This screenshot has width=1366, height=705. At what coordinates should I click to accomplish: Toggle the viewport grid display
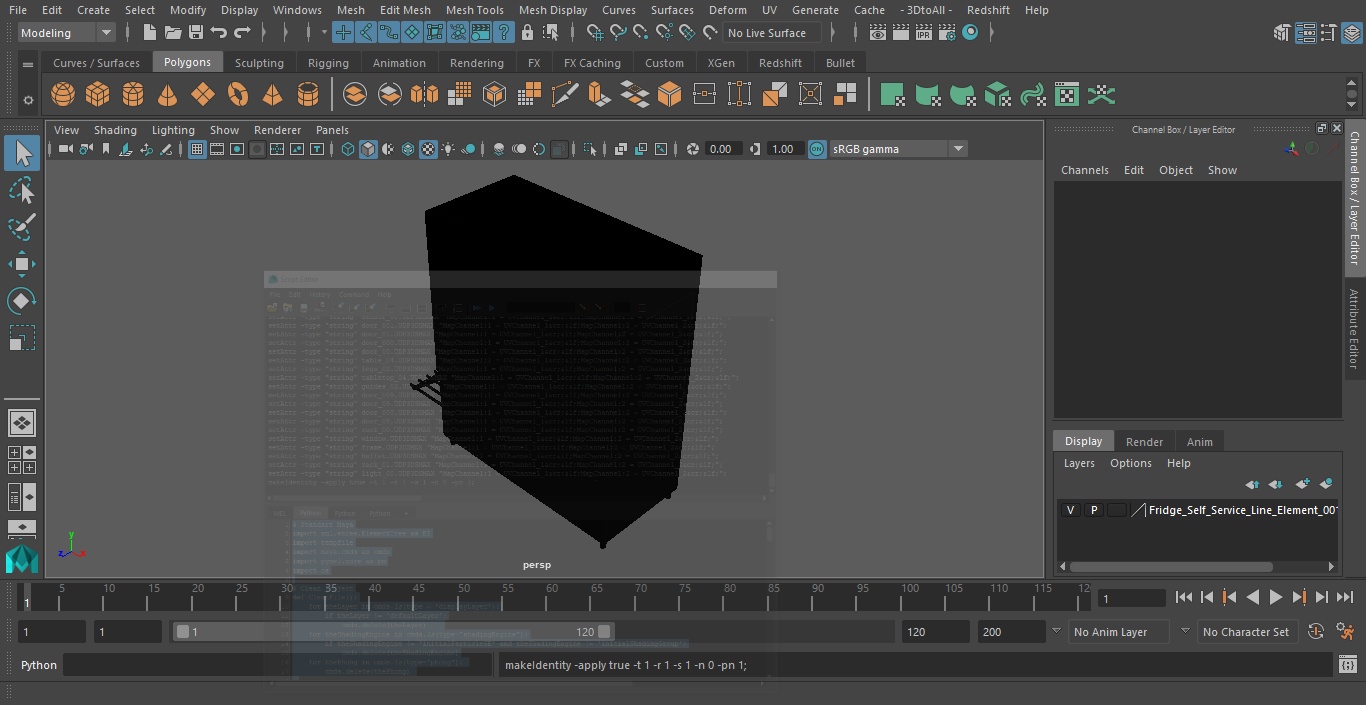pos(197,149)
